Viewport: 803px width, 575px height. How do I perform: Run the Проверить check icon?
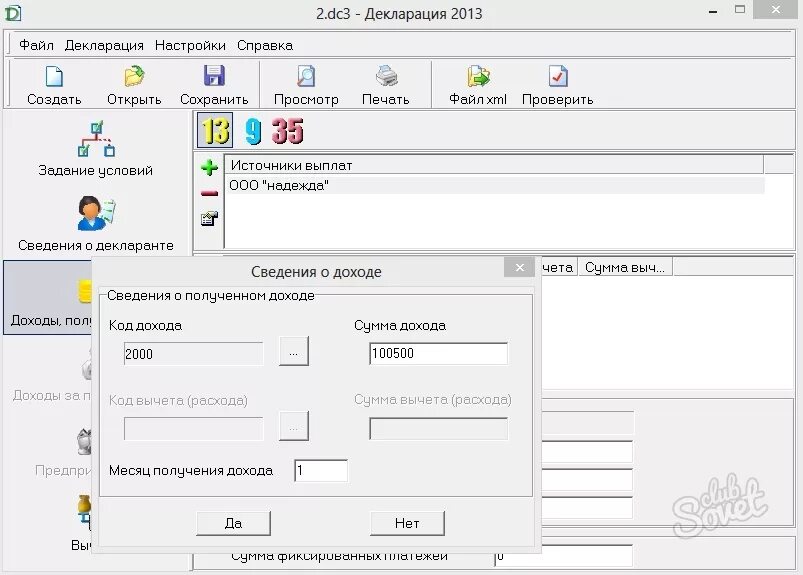(558, 76)
